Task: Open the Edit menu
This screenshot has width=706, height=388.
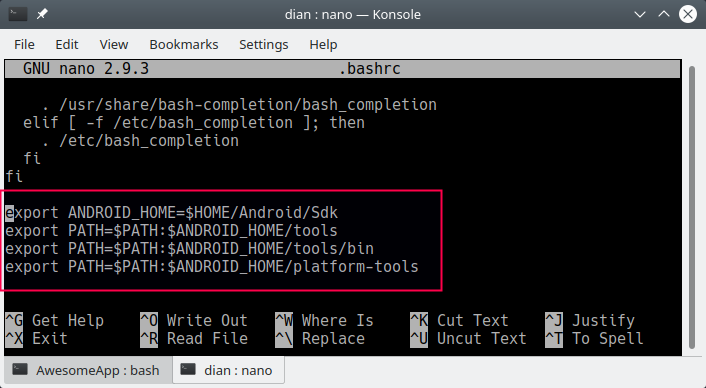Action: (x=67, y=45)
